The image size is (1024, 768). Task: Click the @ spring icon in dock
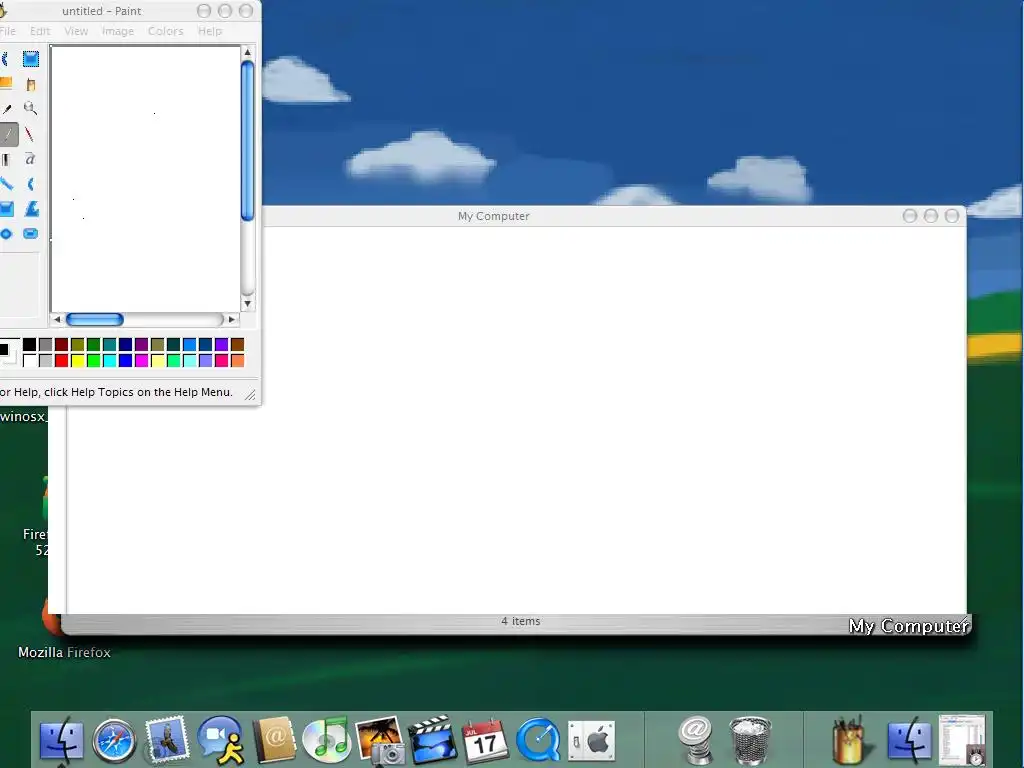point(695,740)
